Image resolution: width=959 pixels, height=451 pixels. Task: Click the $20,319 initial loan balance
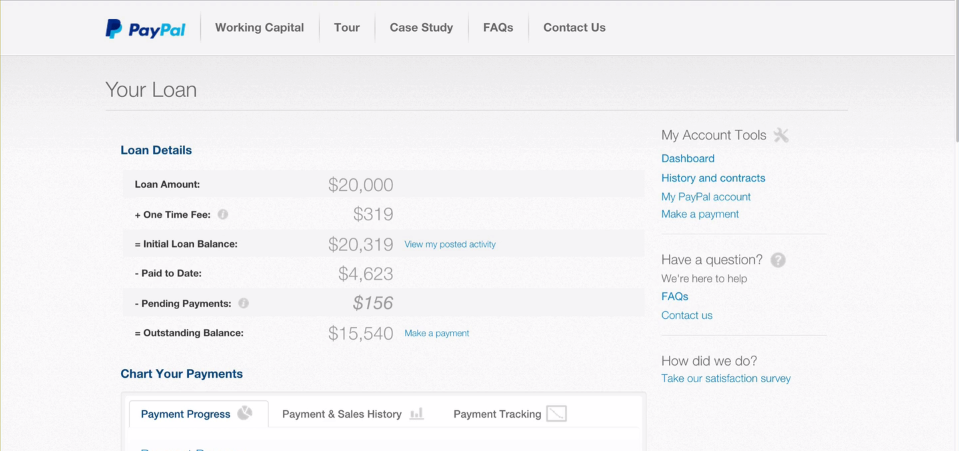click(361, 244)
